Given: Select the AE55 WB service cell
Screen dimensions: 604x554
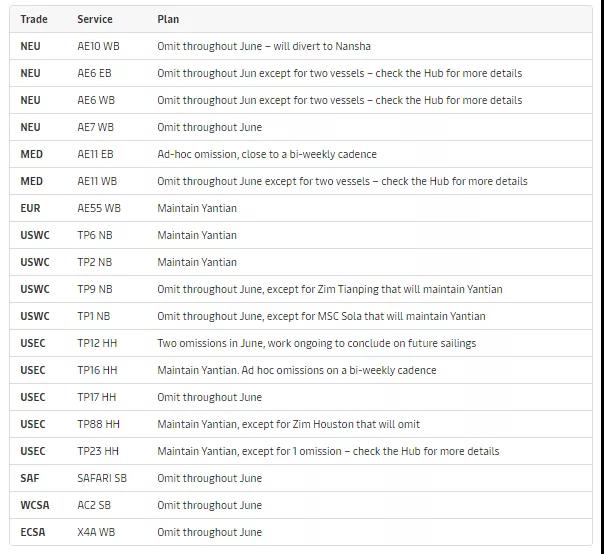Looking at the screenshot, I should pyautogui.click(x=99, y=208).
